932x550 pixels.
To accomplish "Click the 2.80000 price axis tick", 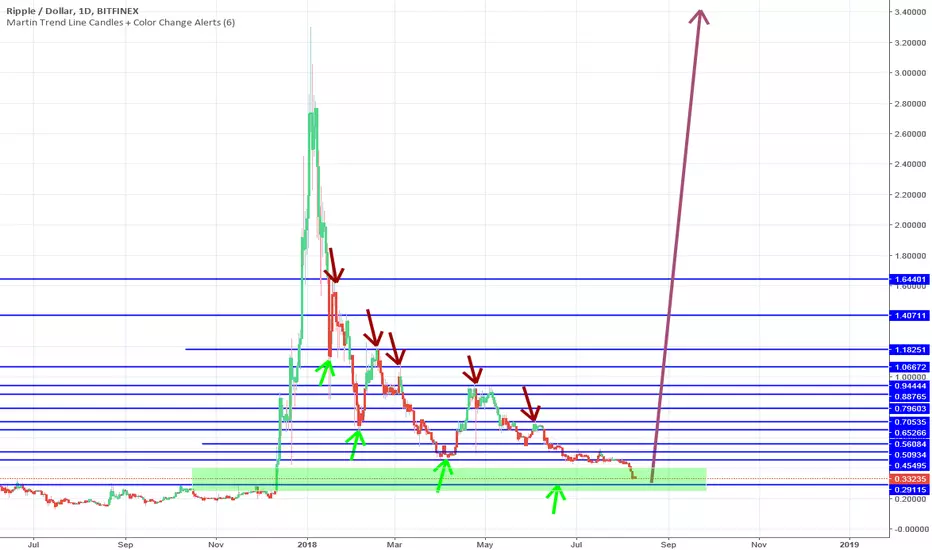I will 910,103.
